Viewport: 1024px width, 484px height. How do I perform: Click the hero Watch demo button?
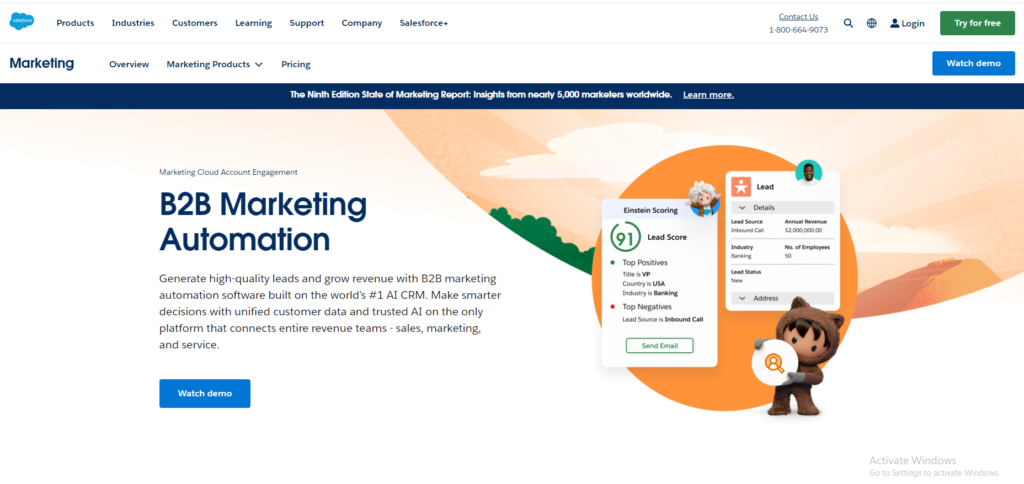[x=205, y=393]
